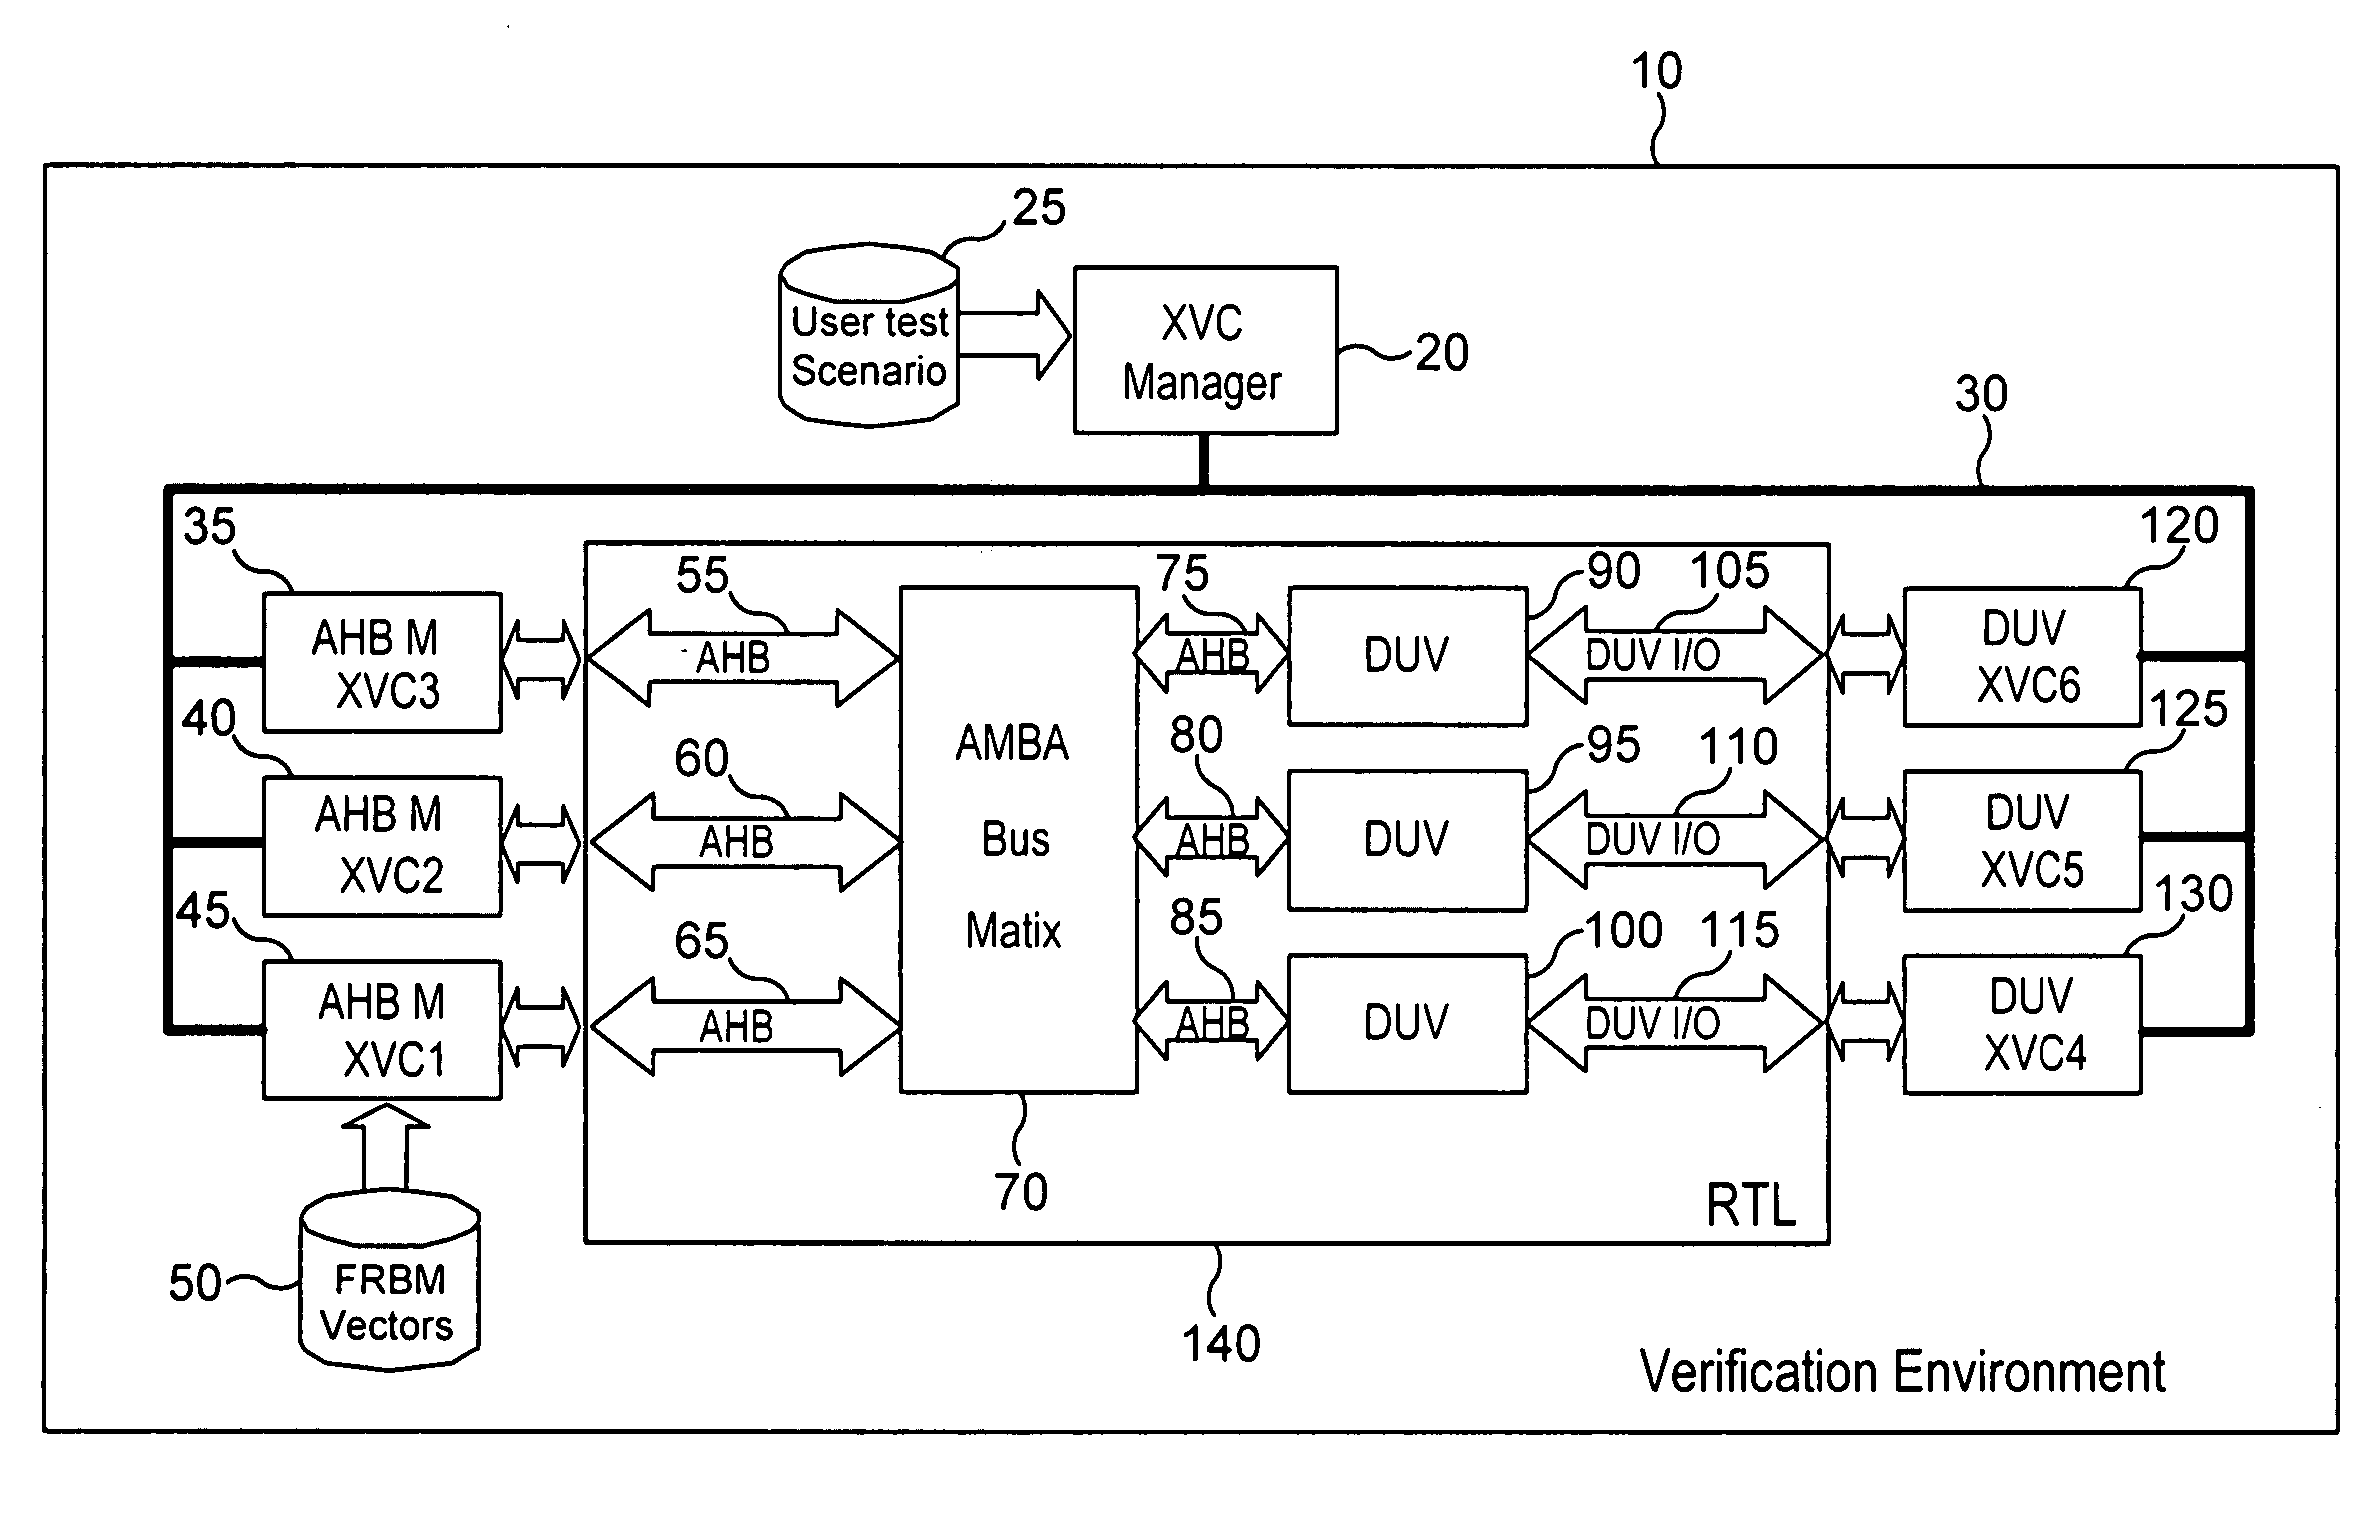Click the AHB output arrow at port 75
2379x1527 pixels.
pos(1202,650)
